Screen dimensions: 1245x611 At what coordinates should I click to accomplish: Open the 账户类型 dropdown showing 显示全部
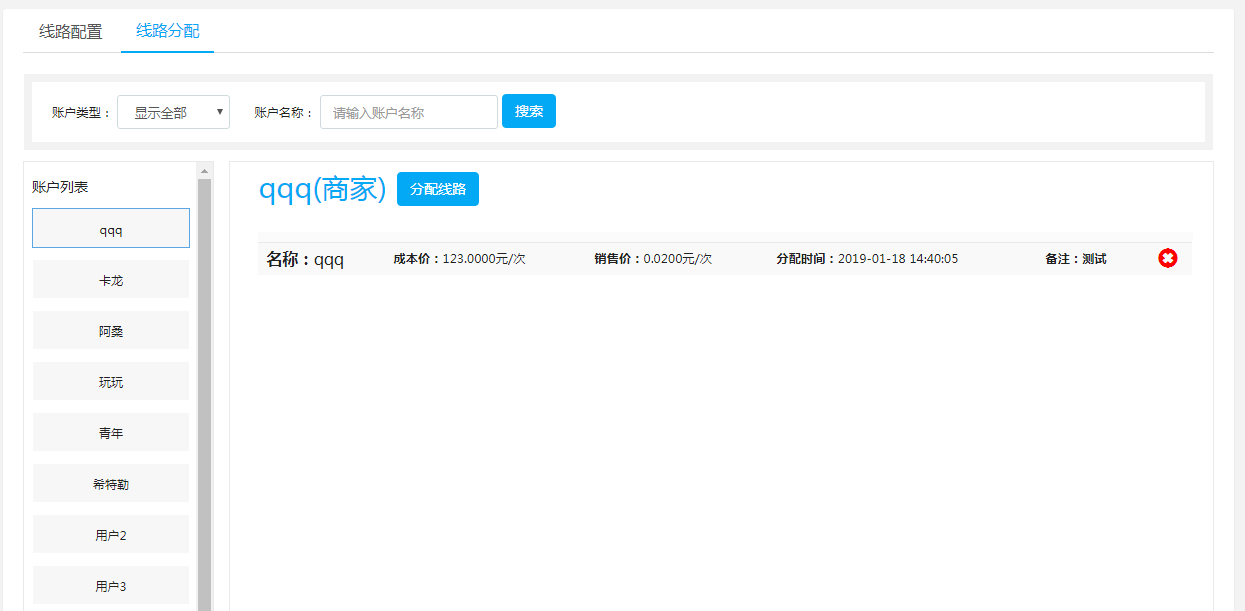click(173, 112)
